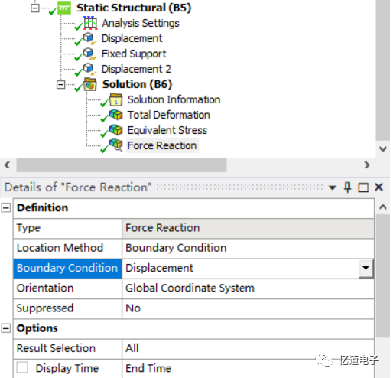Viewport: 391px width, 378px height.
Task: Click the Orientation value Global Coordinate System
Action: click(x=190, y=288)
